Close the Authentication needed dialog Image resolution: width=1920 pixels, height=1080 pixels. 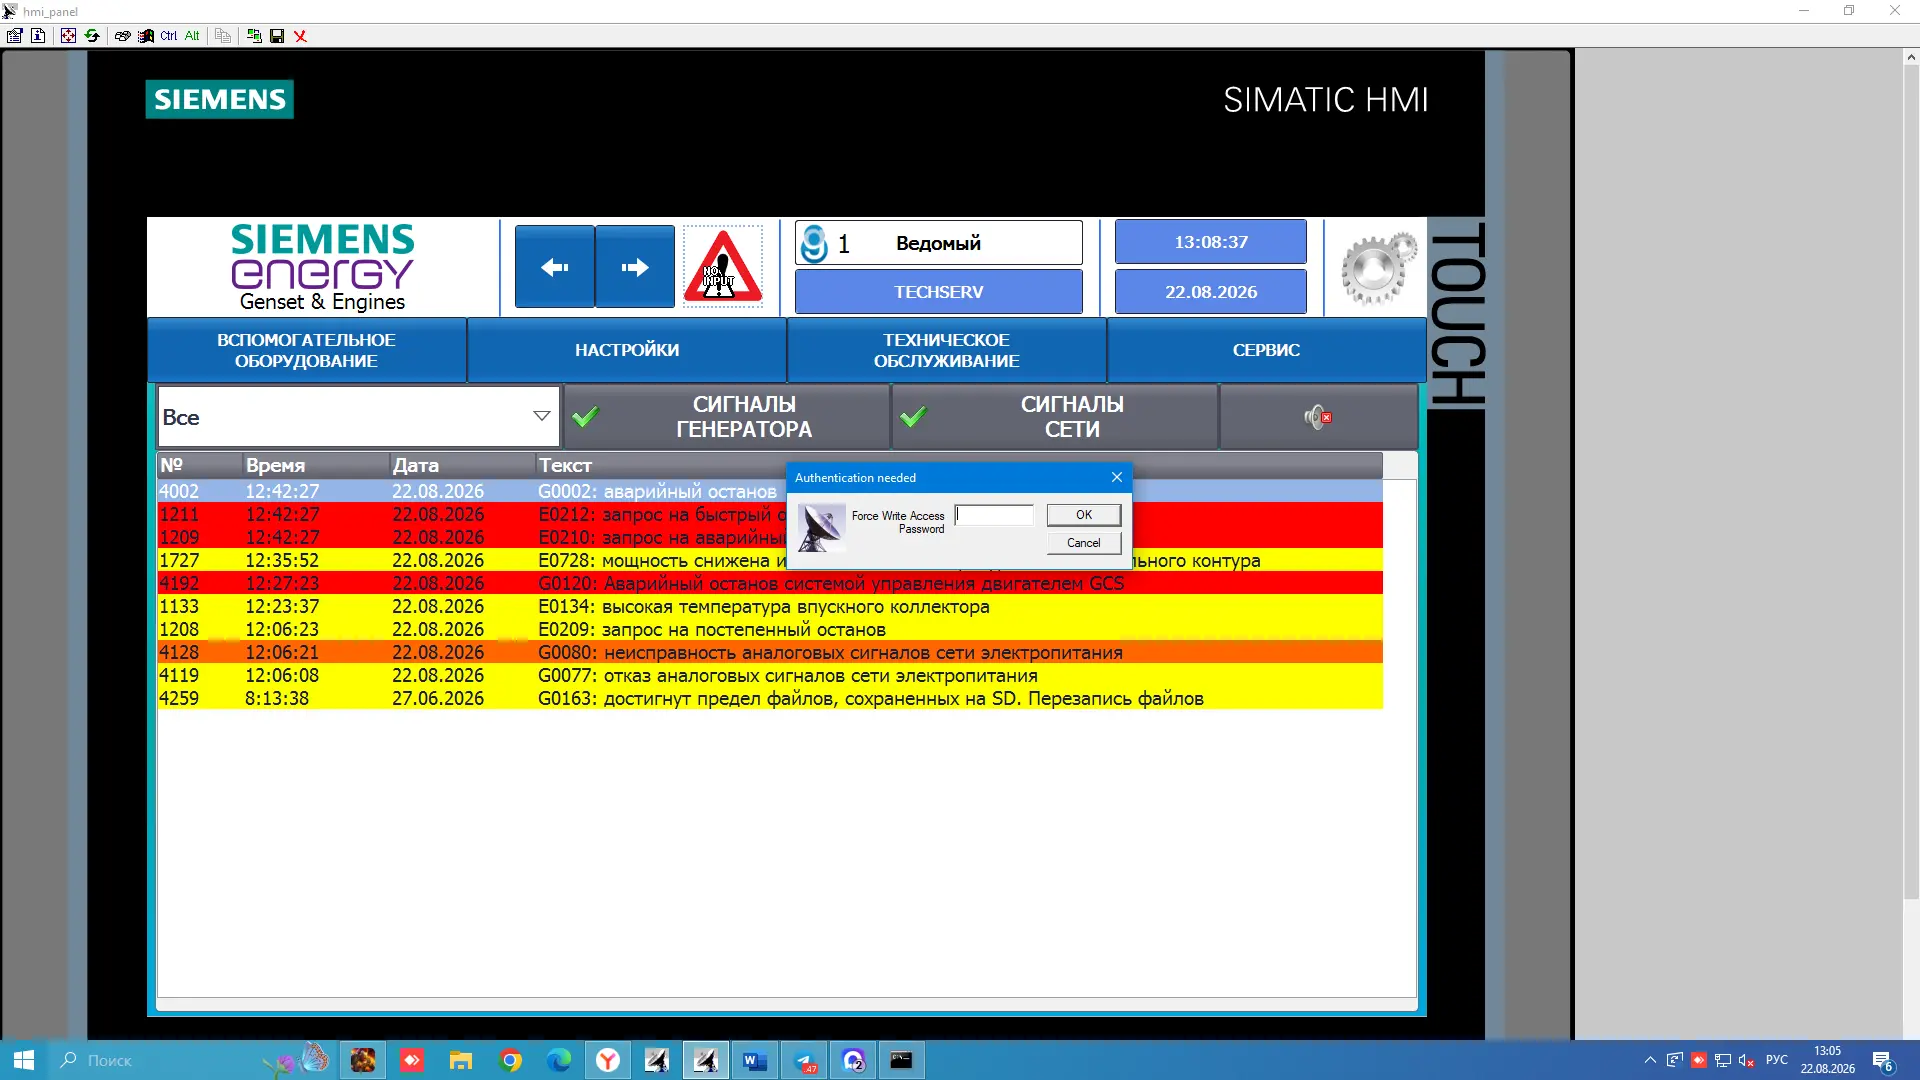1117,477
